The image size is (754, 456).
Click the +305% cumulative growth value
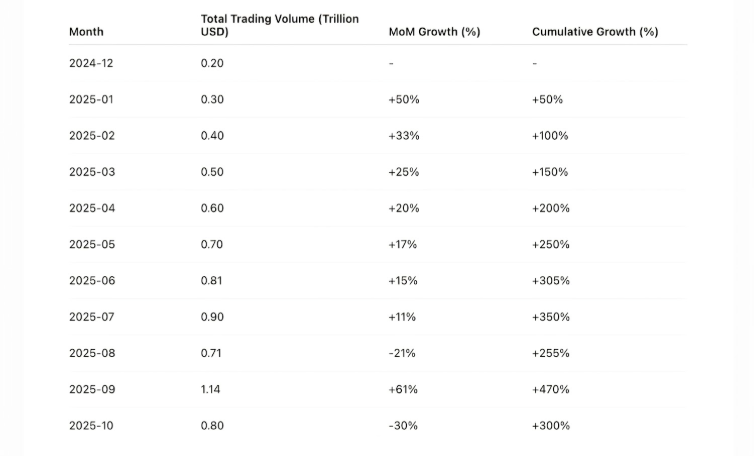click(551, 281)
